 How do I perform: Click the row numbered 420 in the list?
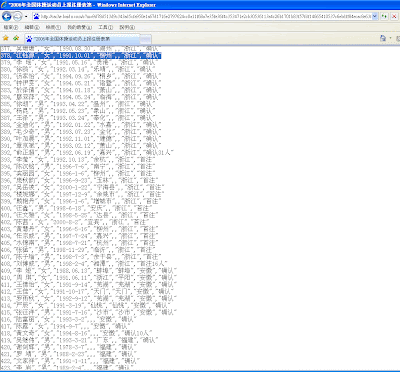click(68, 347)
